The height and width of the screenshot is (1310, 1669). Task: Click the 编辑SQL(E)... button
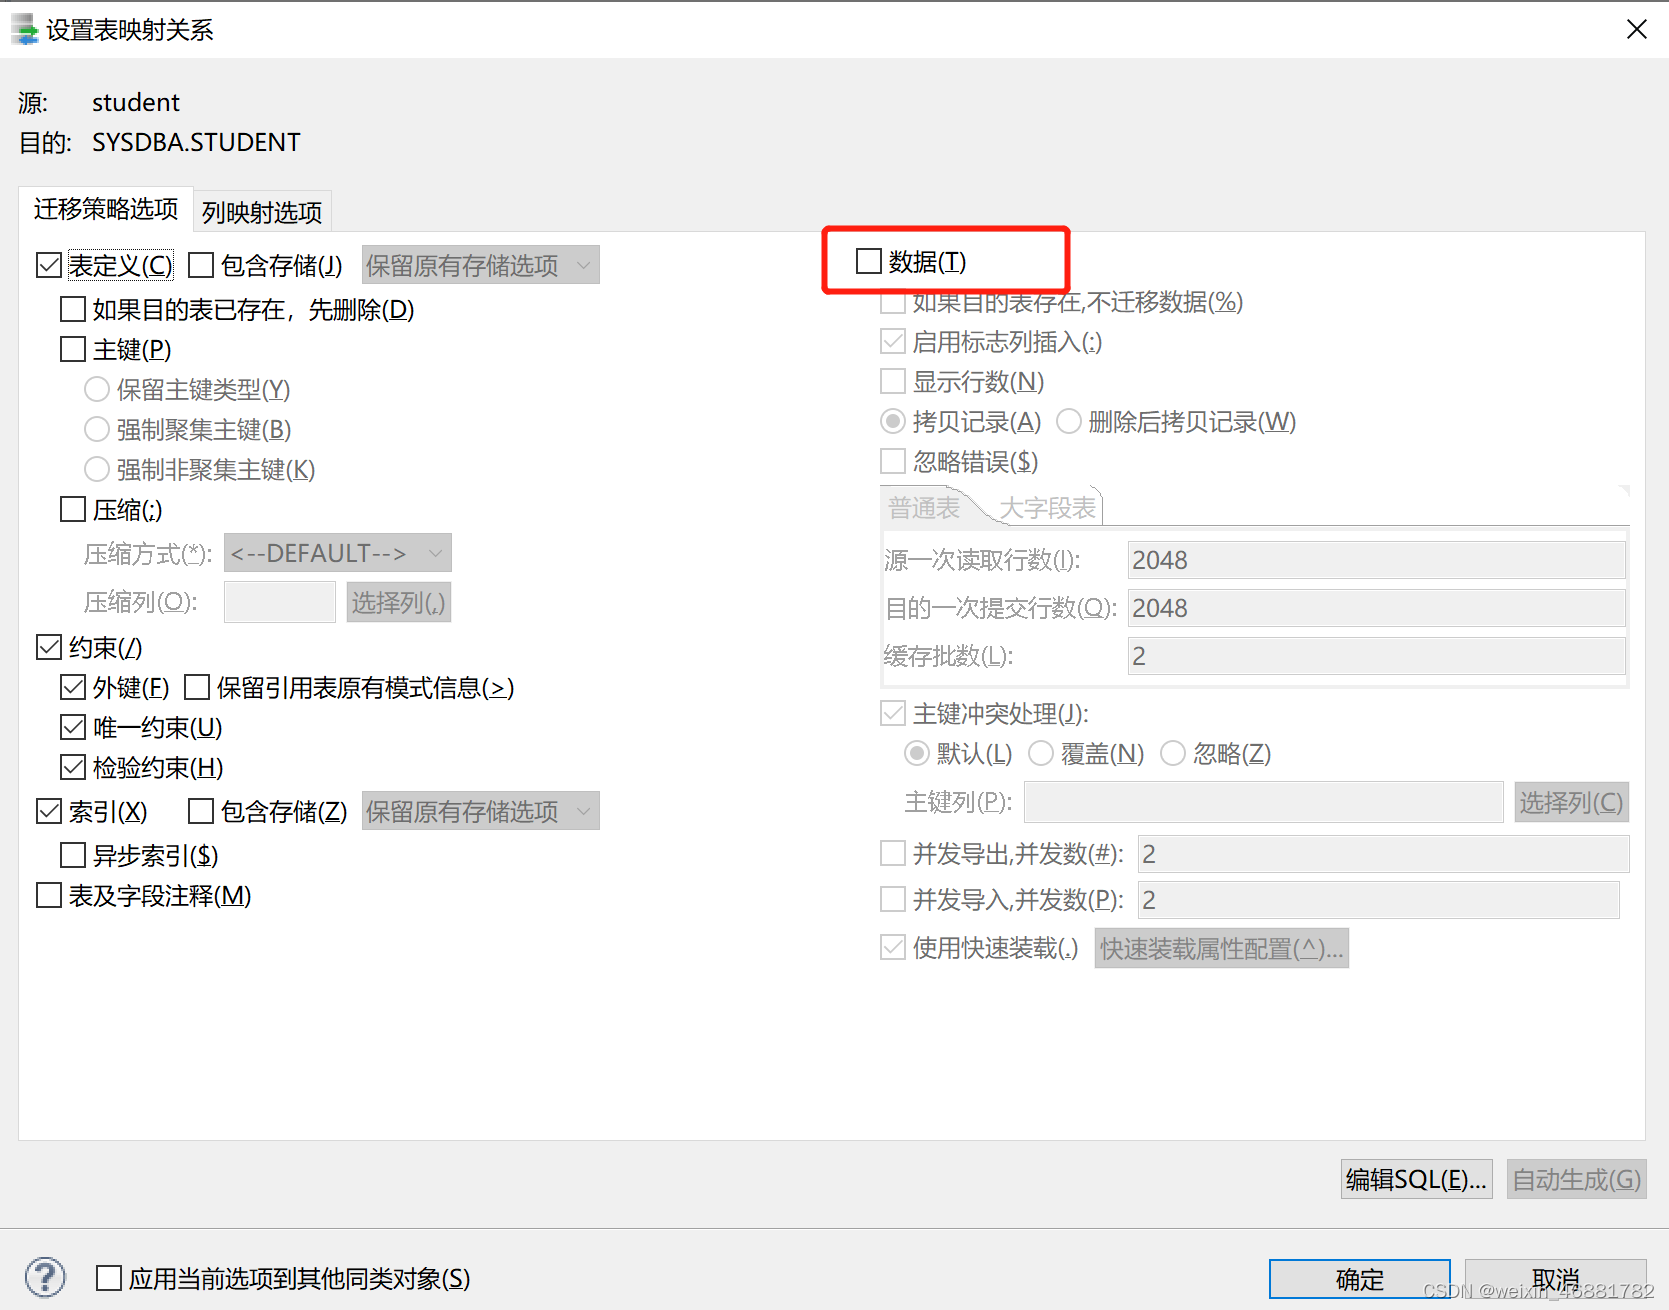pos(1417,1179)
